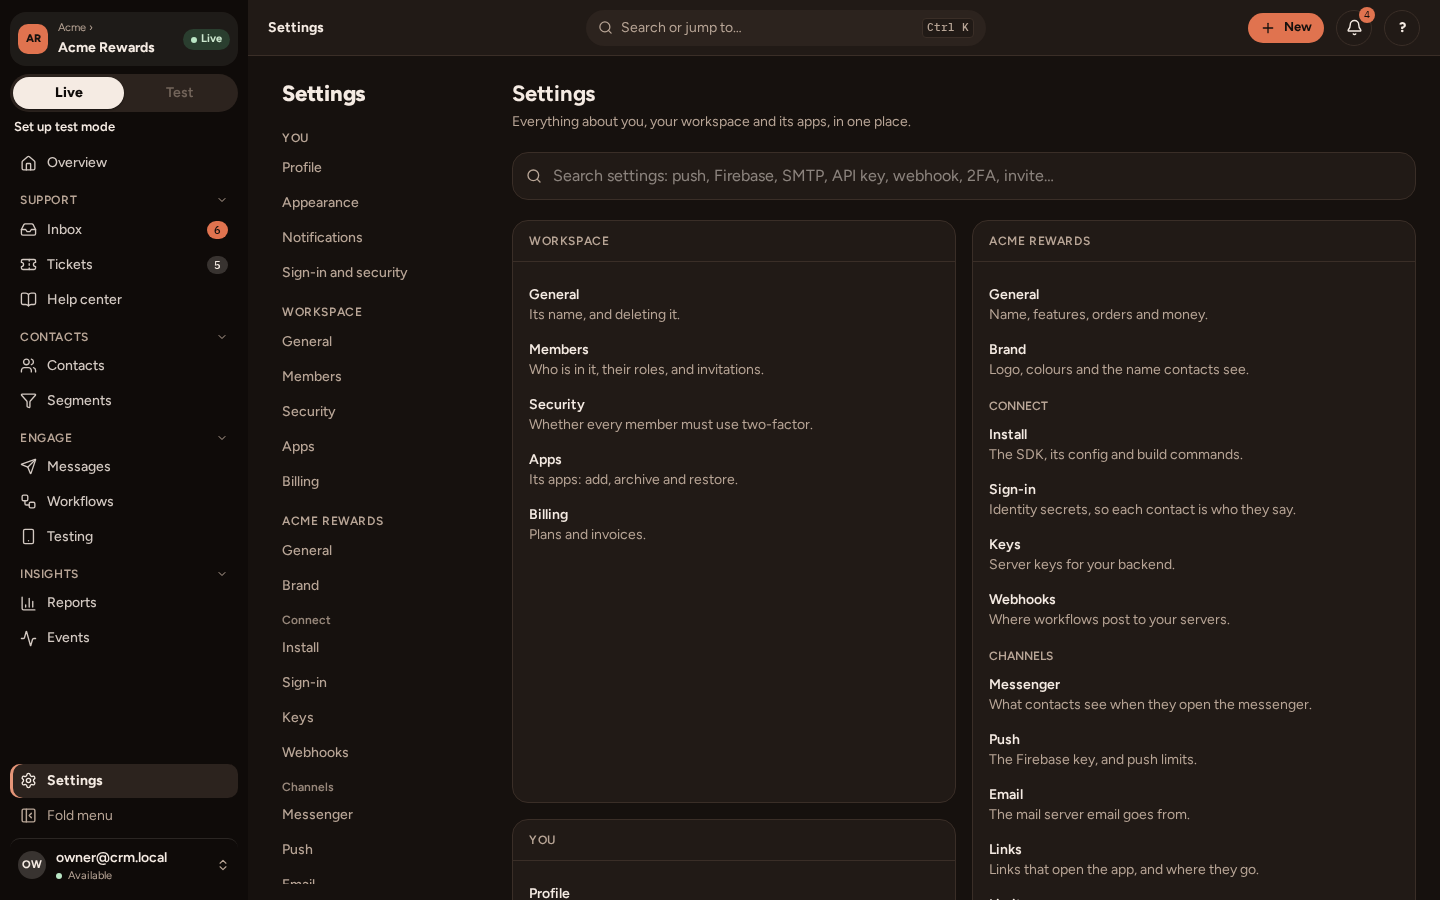Click the Overview home icon
Image resolution: width=1440 pixels, height=900 pixels.
(29, 163)
